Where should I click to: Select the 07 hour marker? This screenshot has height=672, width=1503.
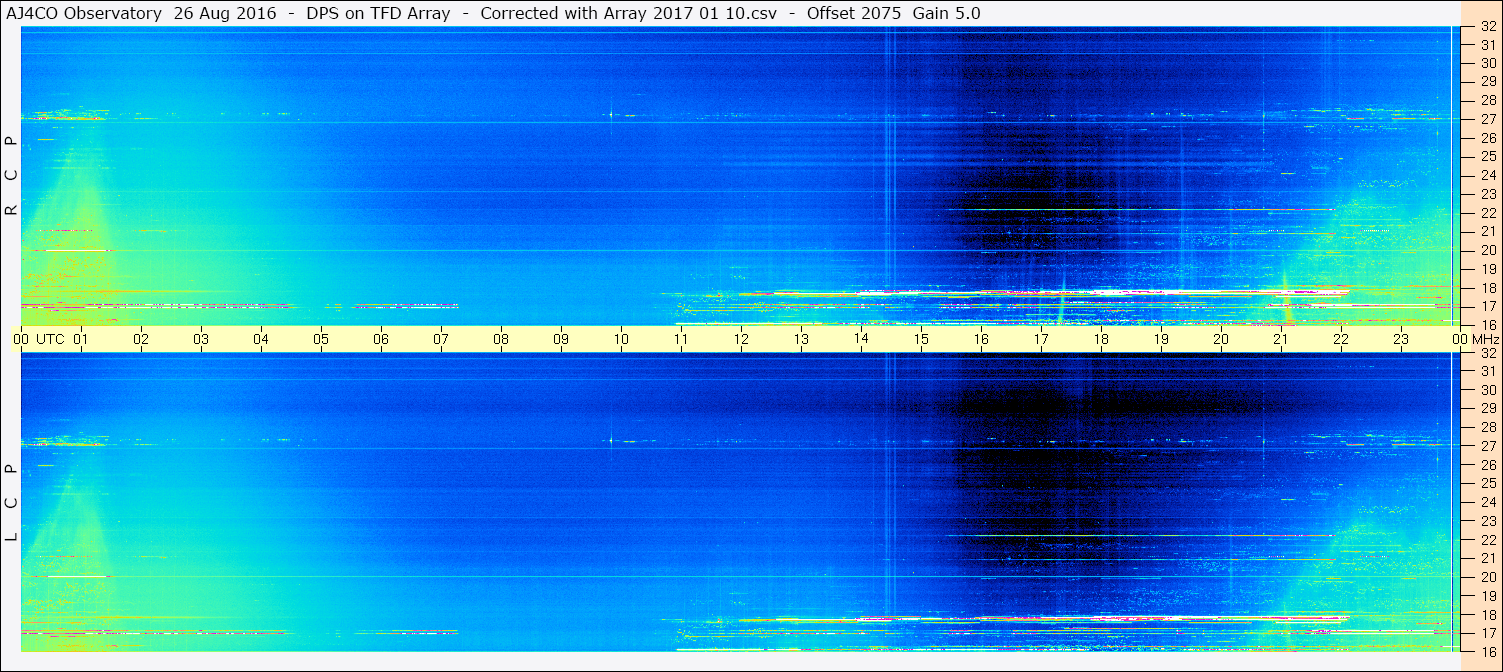[441, 339]
